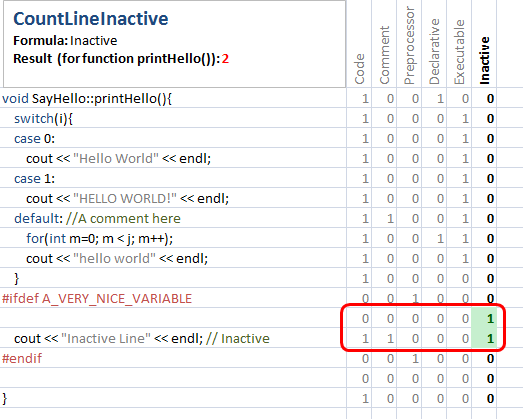Click the 'default: //A comment here' line
523x420 pixels.
[97, 219]
